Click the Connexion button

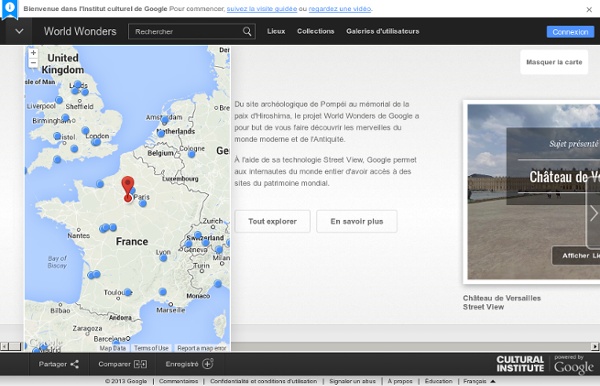[570, 32]
